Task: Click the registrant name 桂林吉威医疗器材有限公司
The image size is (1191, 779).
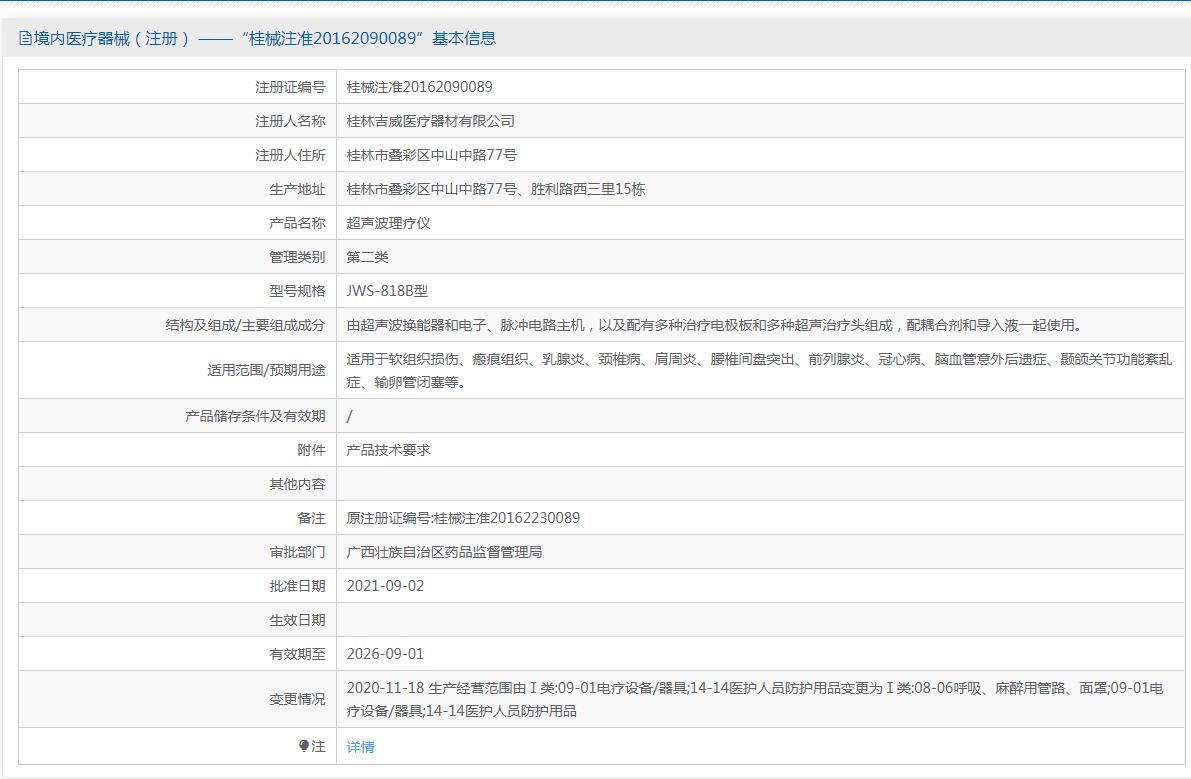Action: click(430, 121)
